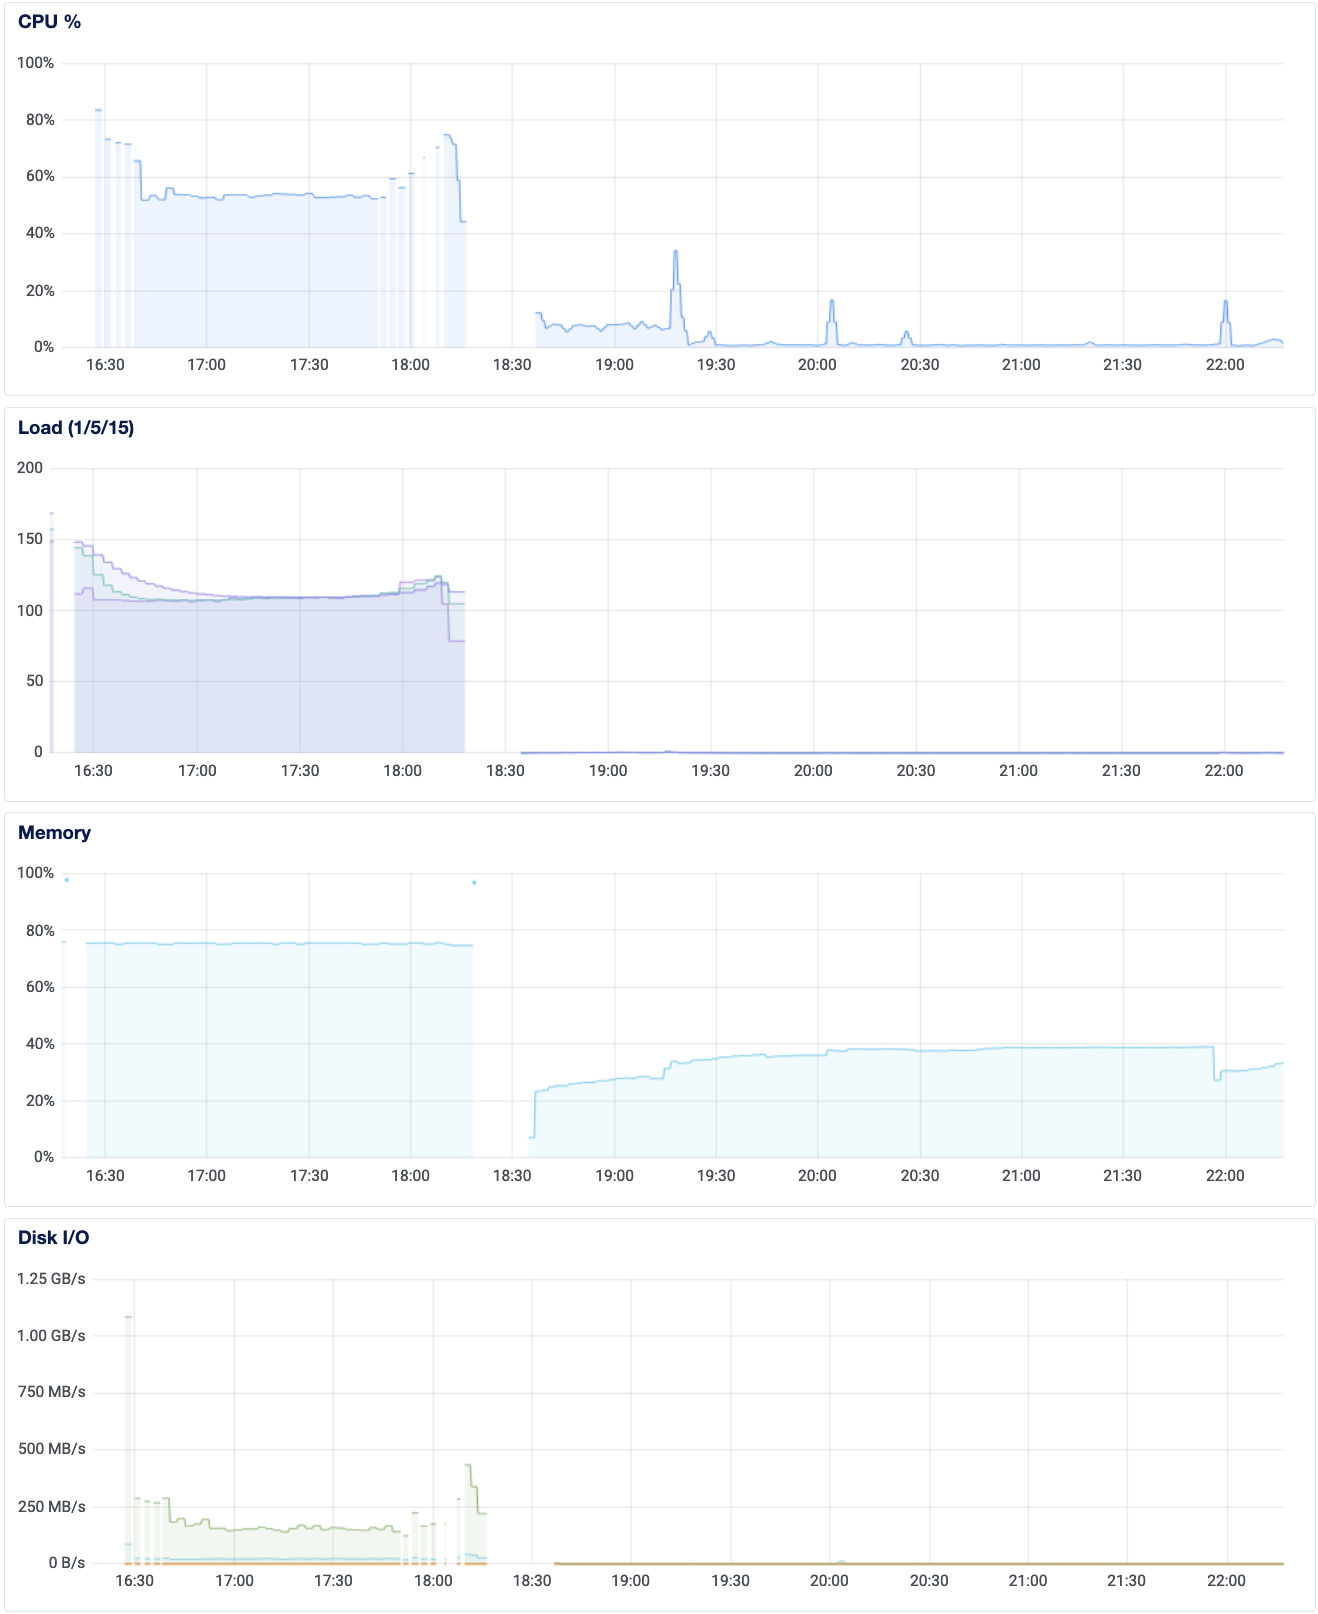Click the 21:30 time label under Memory chart

(x=1122, y=1176)
